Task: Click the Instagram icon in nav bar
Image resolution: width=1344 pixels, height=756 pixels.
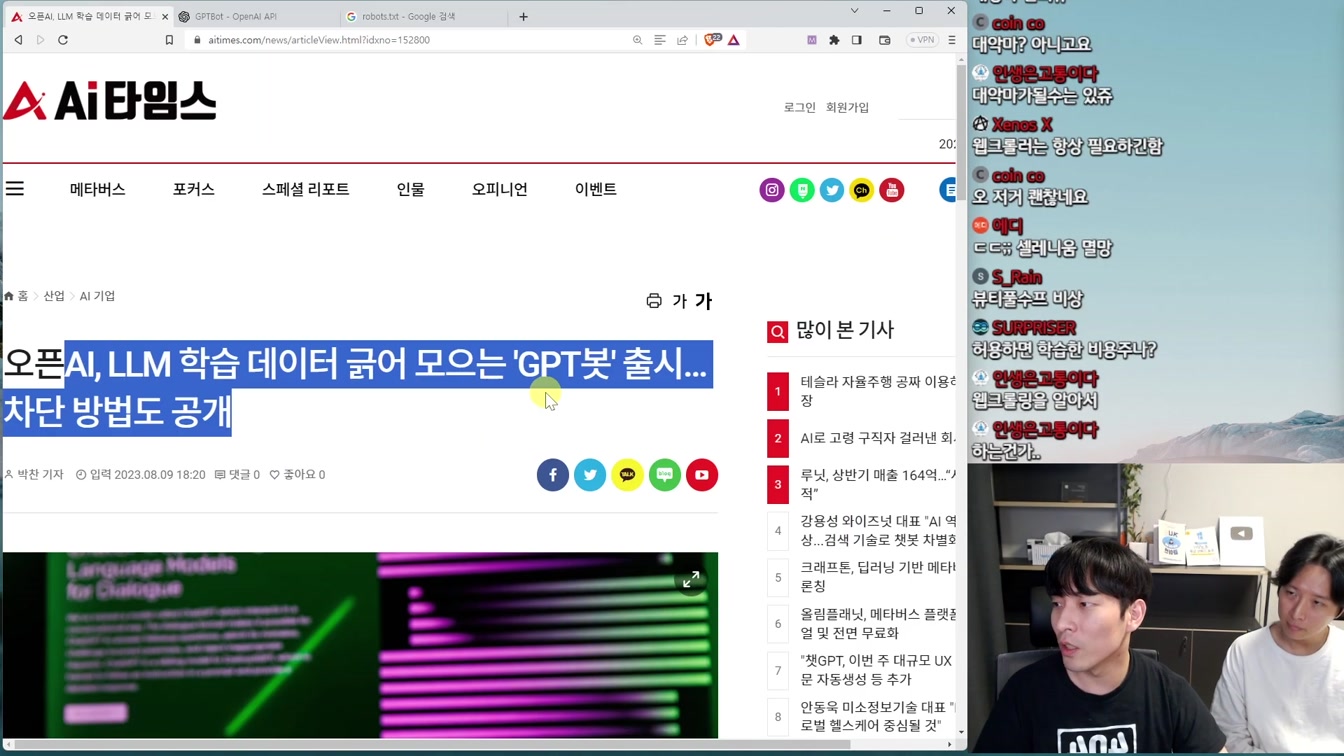Action: click(x=772, y=190)
